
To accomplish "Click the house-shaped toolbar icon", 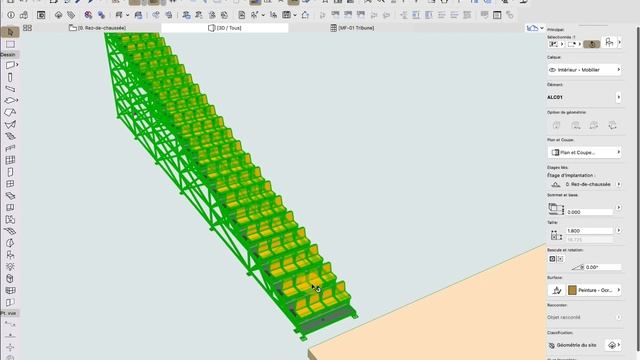I will [305, 15].
